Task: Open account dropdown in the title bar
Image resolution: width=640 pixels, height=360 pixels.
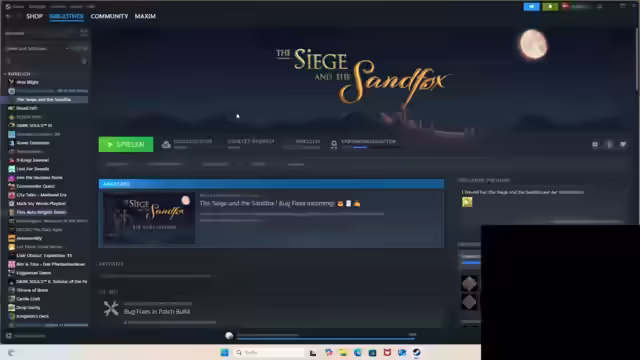Action: [576, 7]
